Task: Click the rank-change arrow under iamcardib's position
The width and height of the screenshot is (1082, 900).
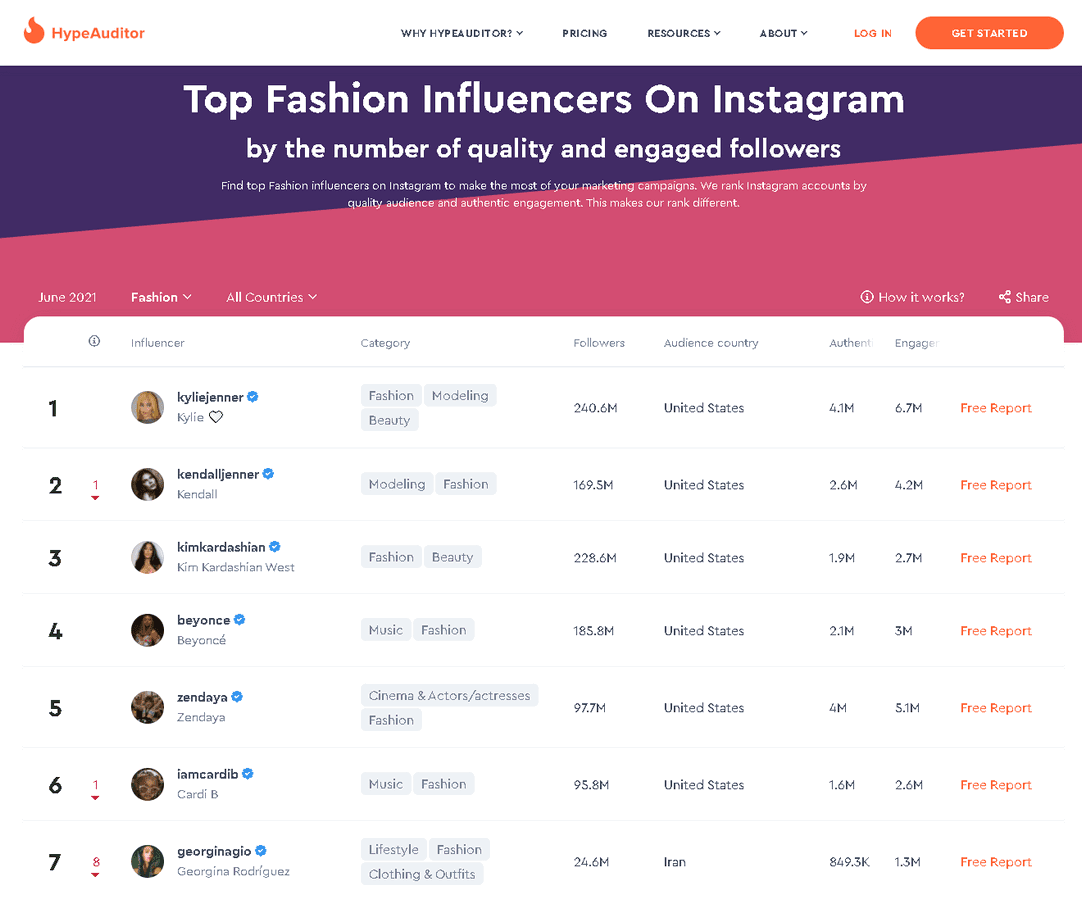Action: coord(95,796)
